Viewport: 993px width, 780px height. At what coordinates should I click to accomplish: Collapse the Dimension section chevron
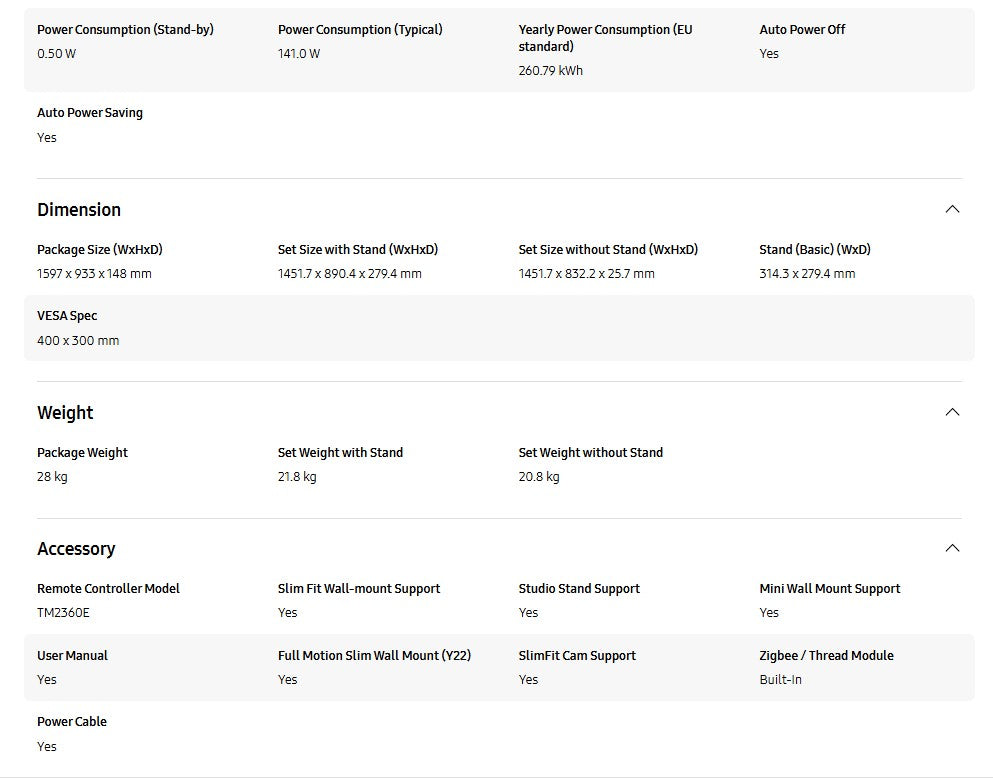(x=952, y=209)
